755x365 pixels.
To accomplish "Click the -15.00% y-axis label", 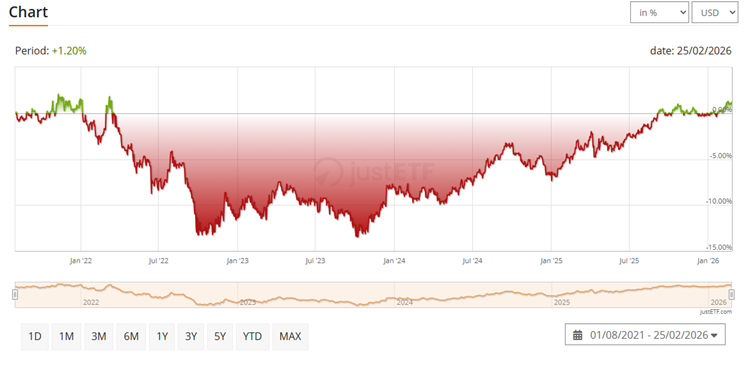I will (x=719, y=247).
